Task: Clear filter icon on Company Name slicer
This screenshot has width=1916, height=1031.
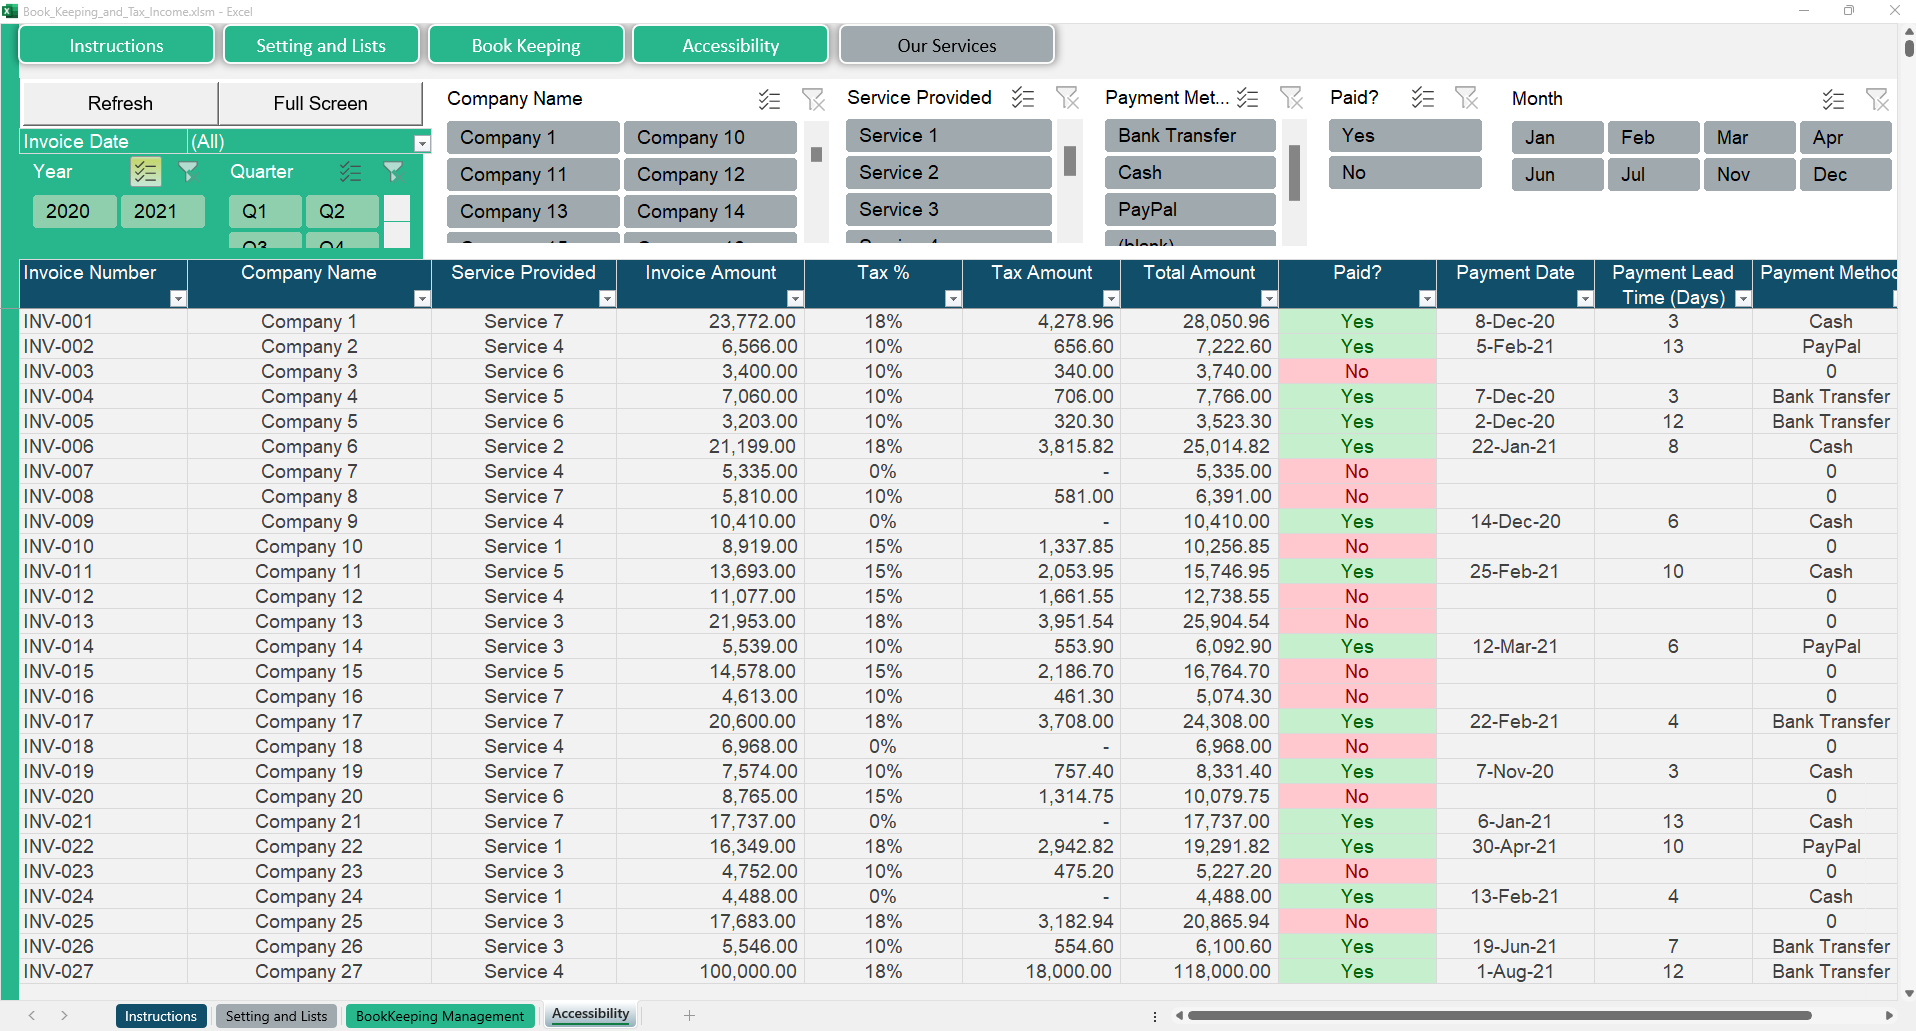Action: tap(813, 99)
